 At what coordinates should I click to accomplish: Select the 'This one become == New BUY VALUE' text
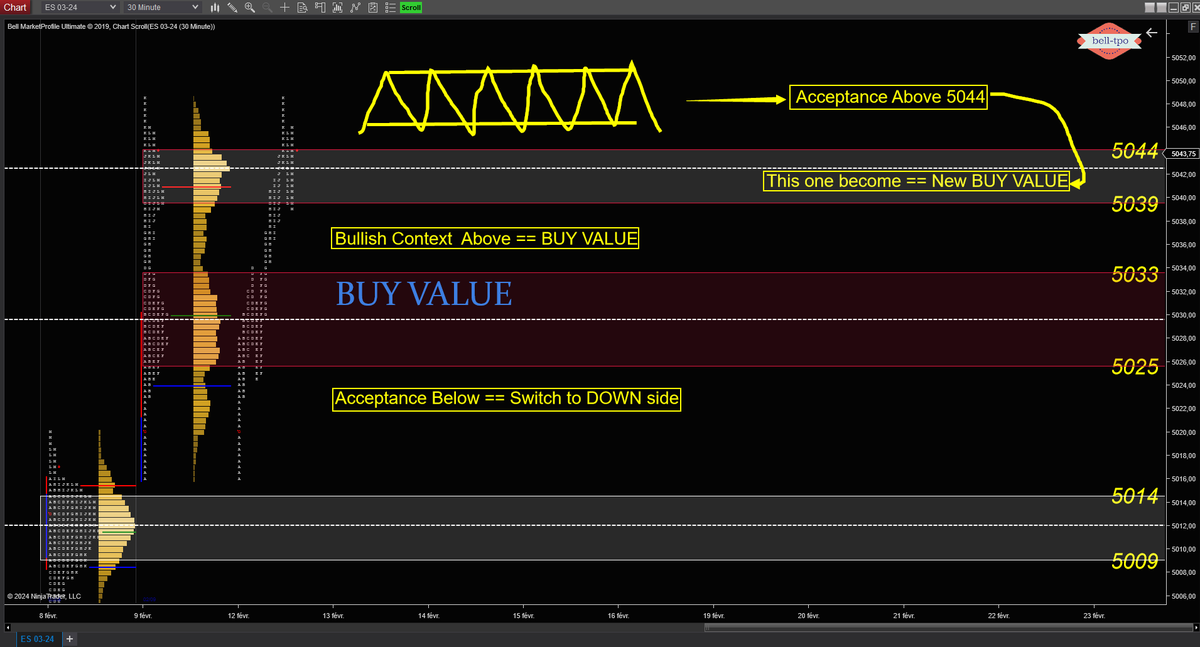pyautogui.click(x=917, y=181)
